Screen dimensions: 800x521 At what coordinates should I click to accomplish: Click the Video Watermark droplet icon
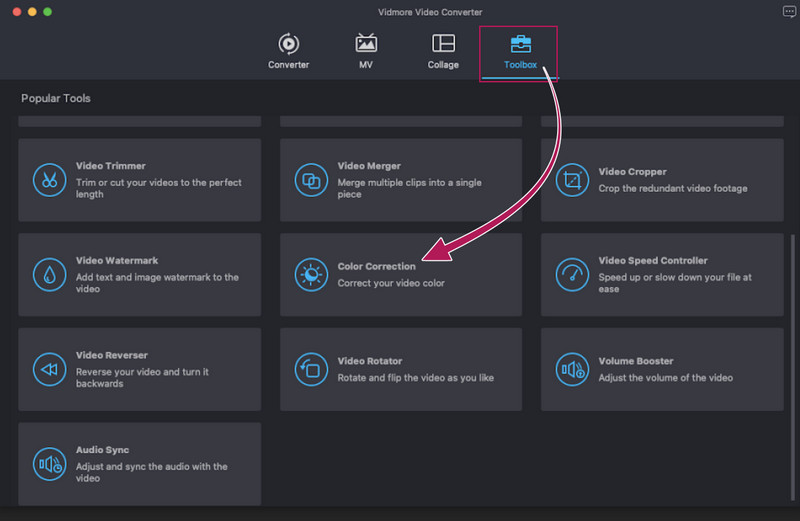(x=48, y=274)
